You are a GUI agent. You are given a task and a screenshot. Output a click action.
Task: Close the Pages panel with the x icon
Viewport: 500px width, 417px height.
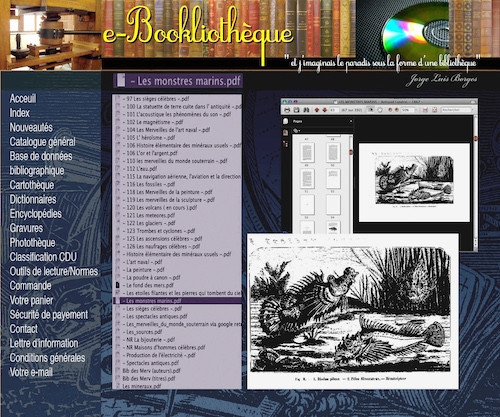click(x=351, y=121)
